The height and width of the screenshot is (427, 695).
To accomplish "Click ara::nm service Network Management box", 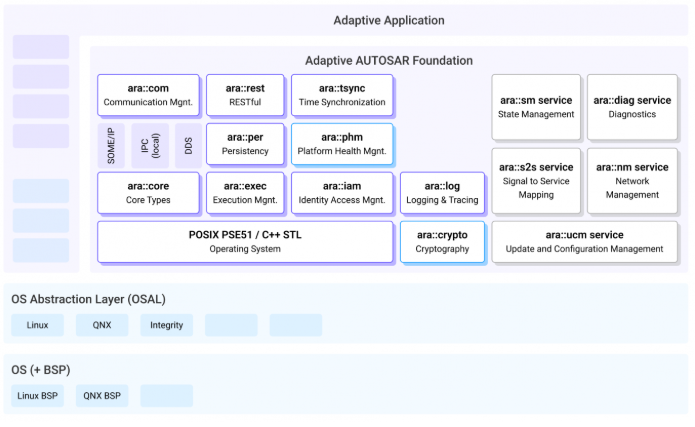I will tap(632, 180).
